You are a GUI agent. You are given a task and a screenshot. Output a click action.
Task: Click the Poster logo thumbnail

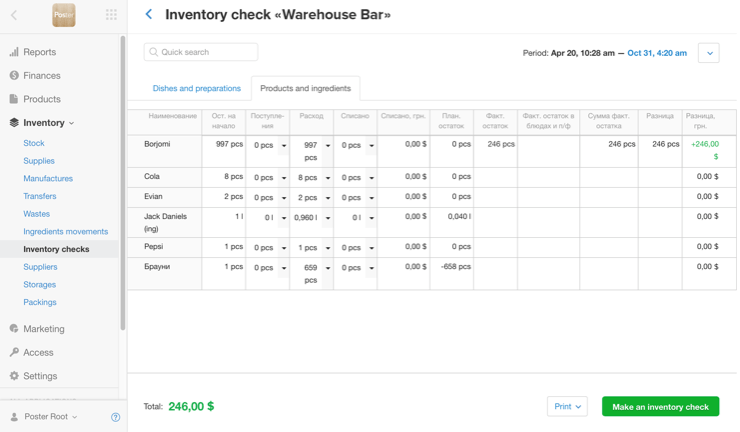[x=64, y=15]
